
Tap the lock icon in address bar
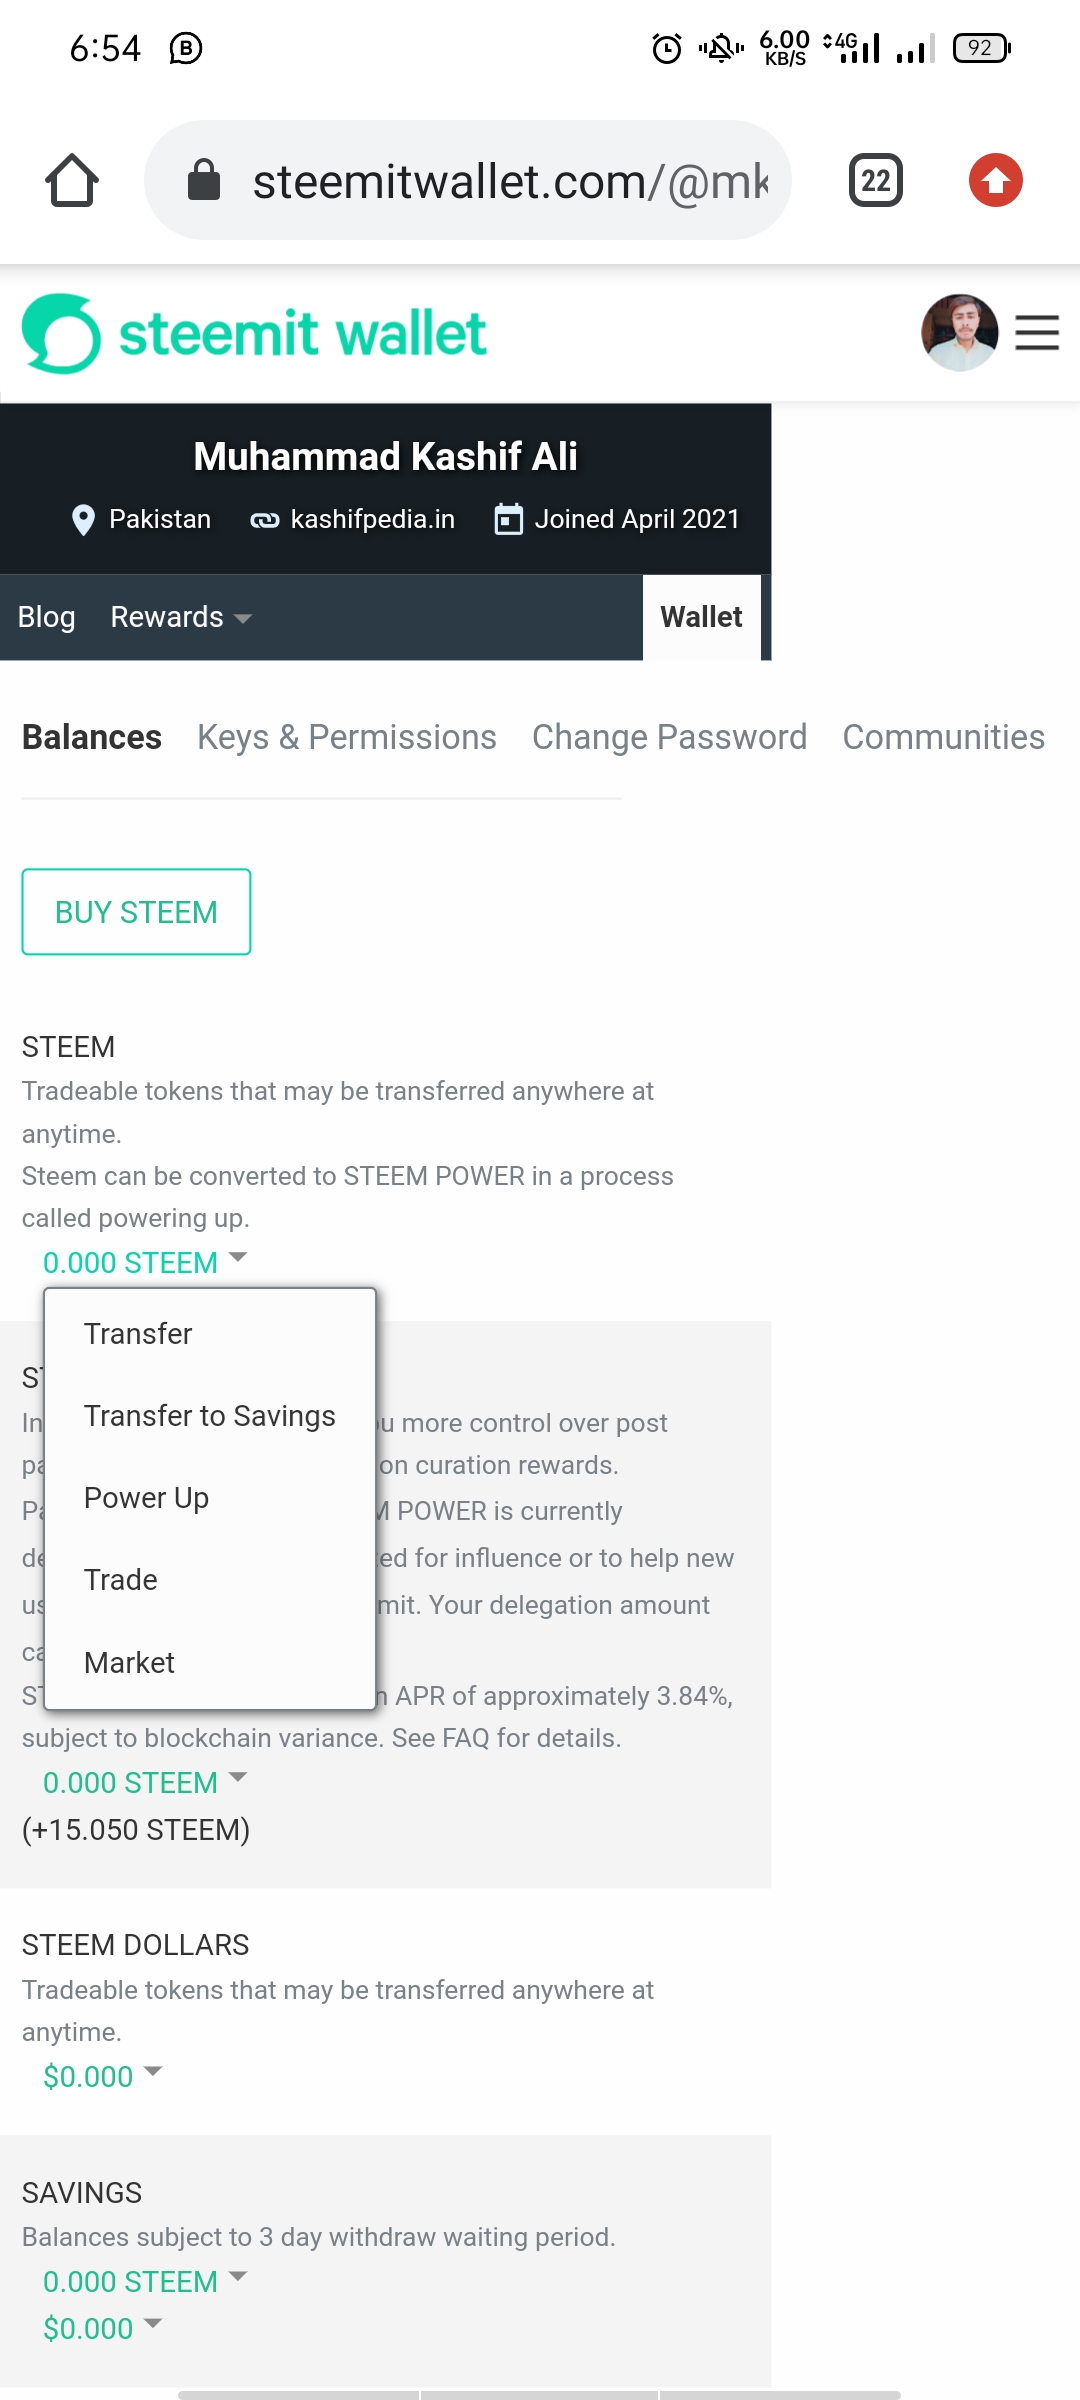pos(204,181)
